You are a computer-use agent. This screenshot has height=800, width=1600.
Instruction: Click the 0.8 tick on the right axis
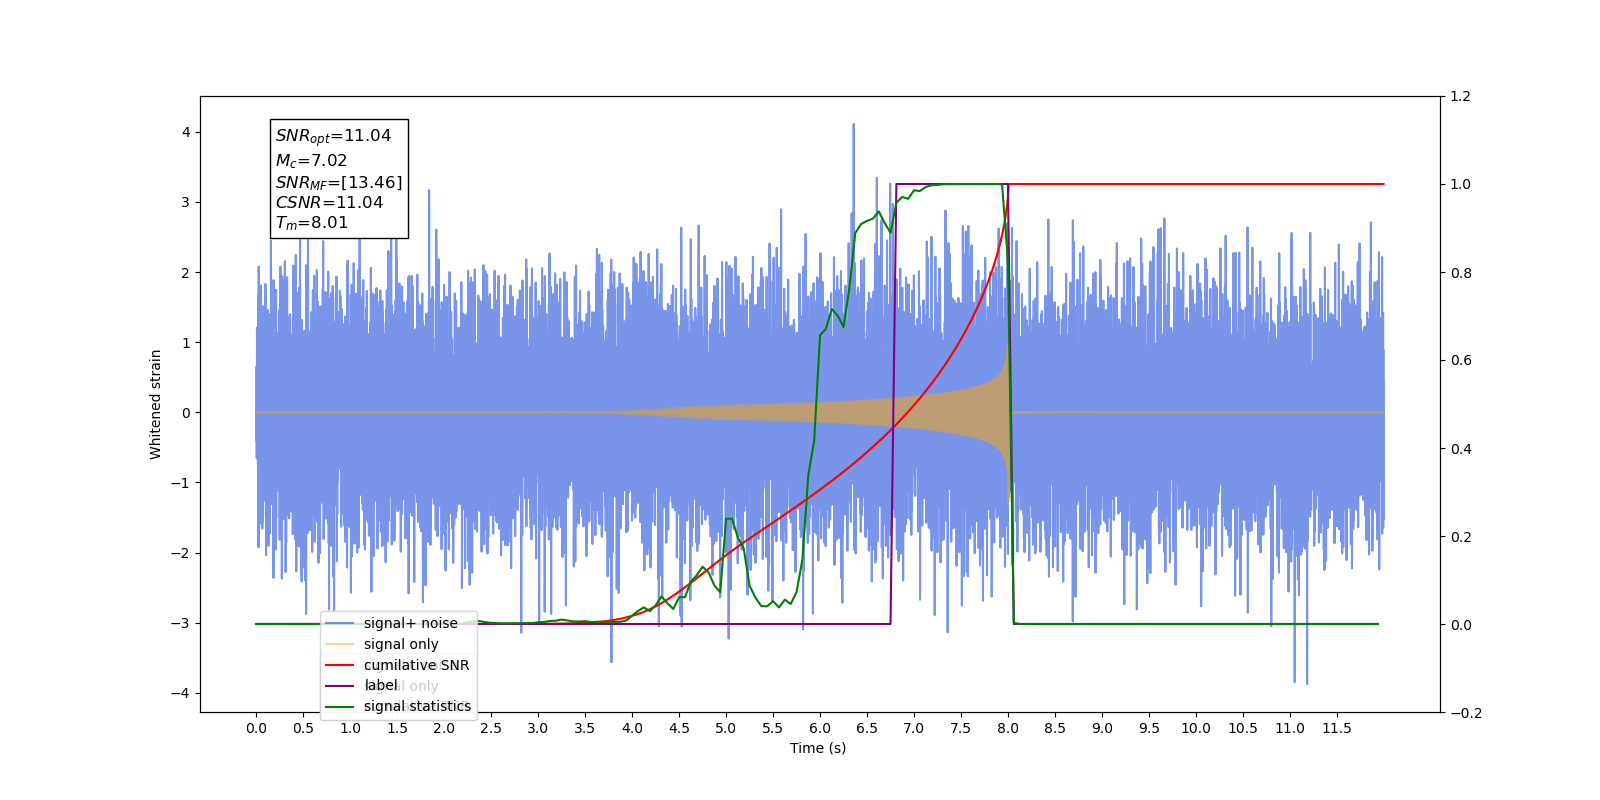[1461, 273]
